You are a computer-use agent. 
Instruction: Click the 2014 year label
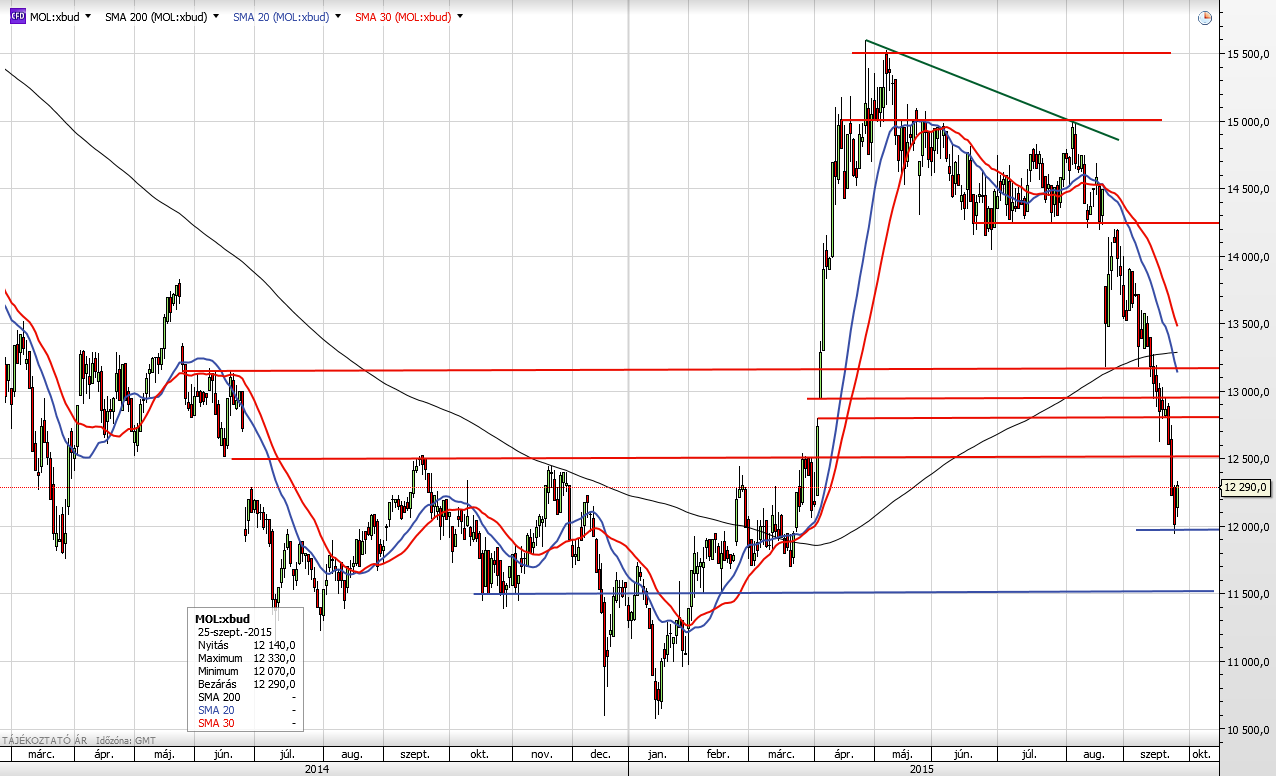(316, 769)
